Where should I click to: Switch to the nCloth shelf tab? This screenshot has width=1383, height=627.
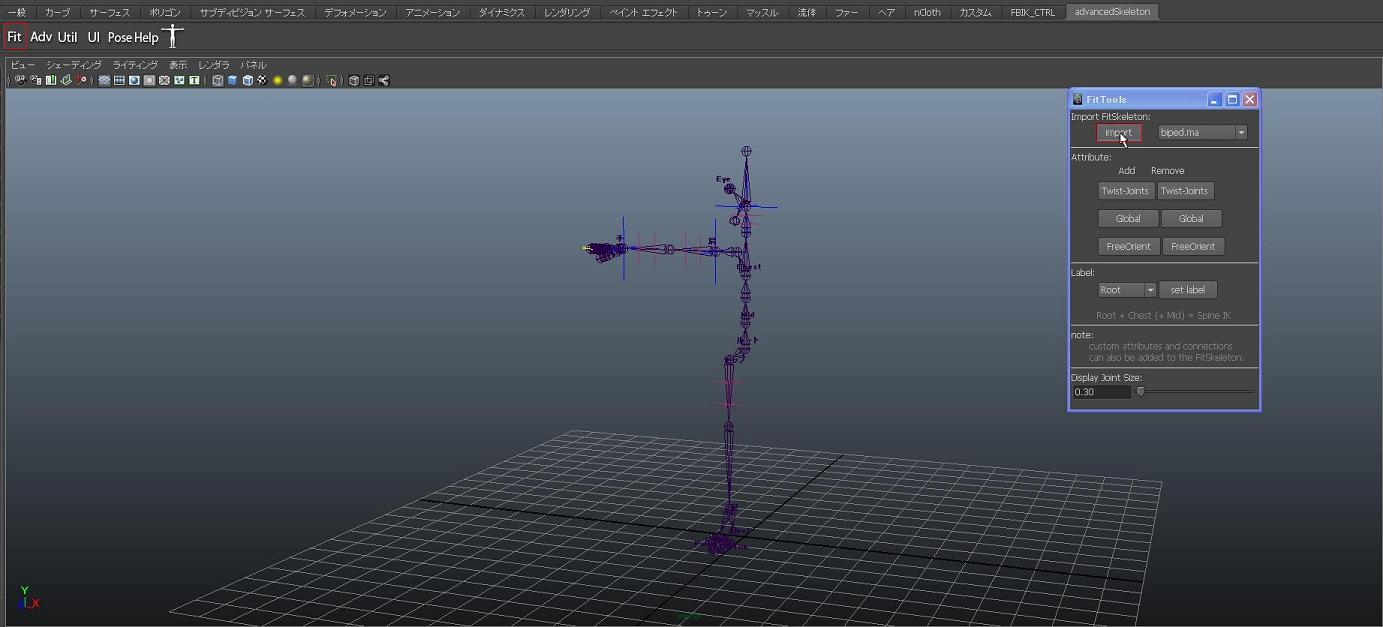(x=927, y=12)
